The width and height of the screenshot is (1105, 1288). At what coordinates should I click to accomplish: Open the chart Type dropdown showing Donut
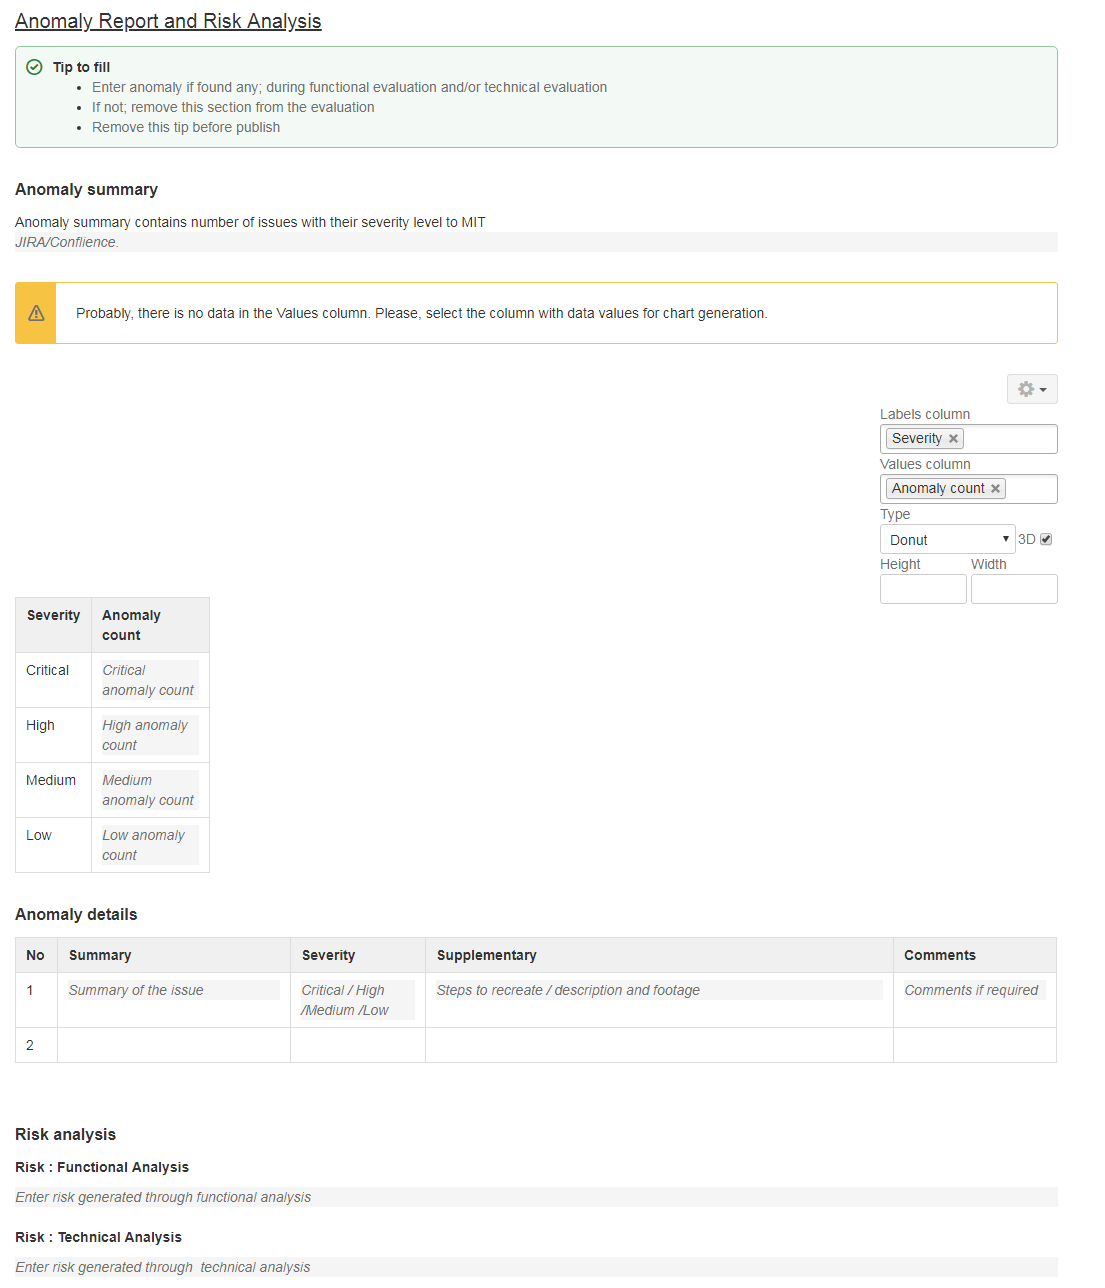point(948,540)
